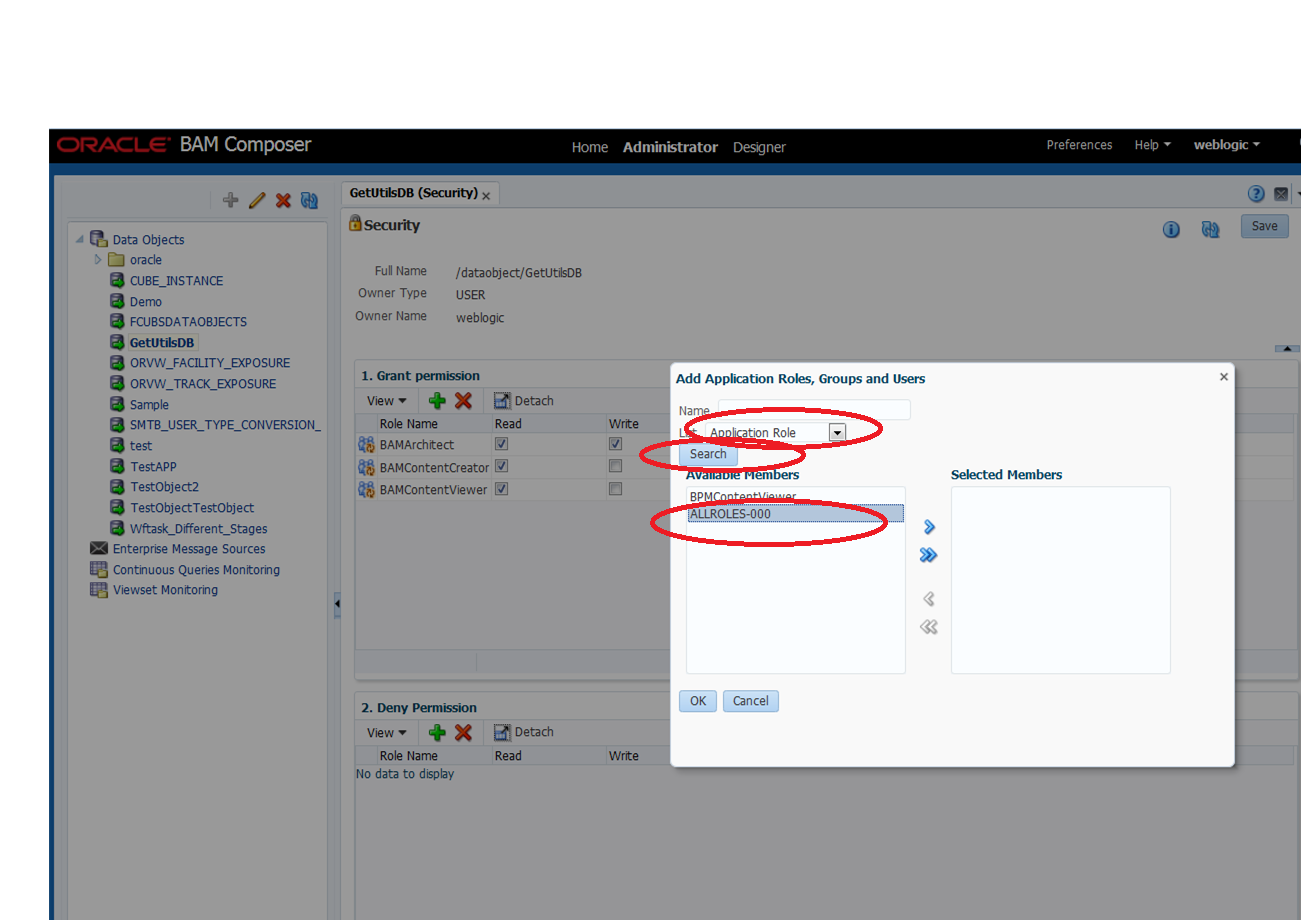Click the BAMArchitect role icon
The image size is (1301, 920).
[x=366, y=444]
